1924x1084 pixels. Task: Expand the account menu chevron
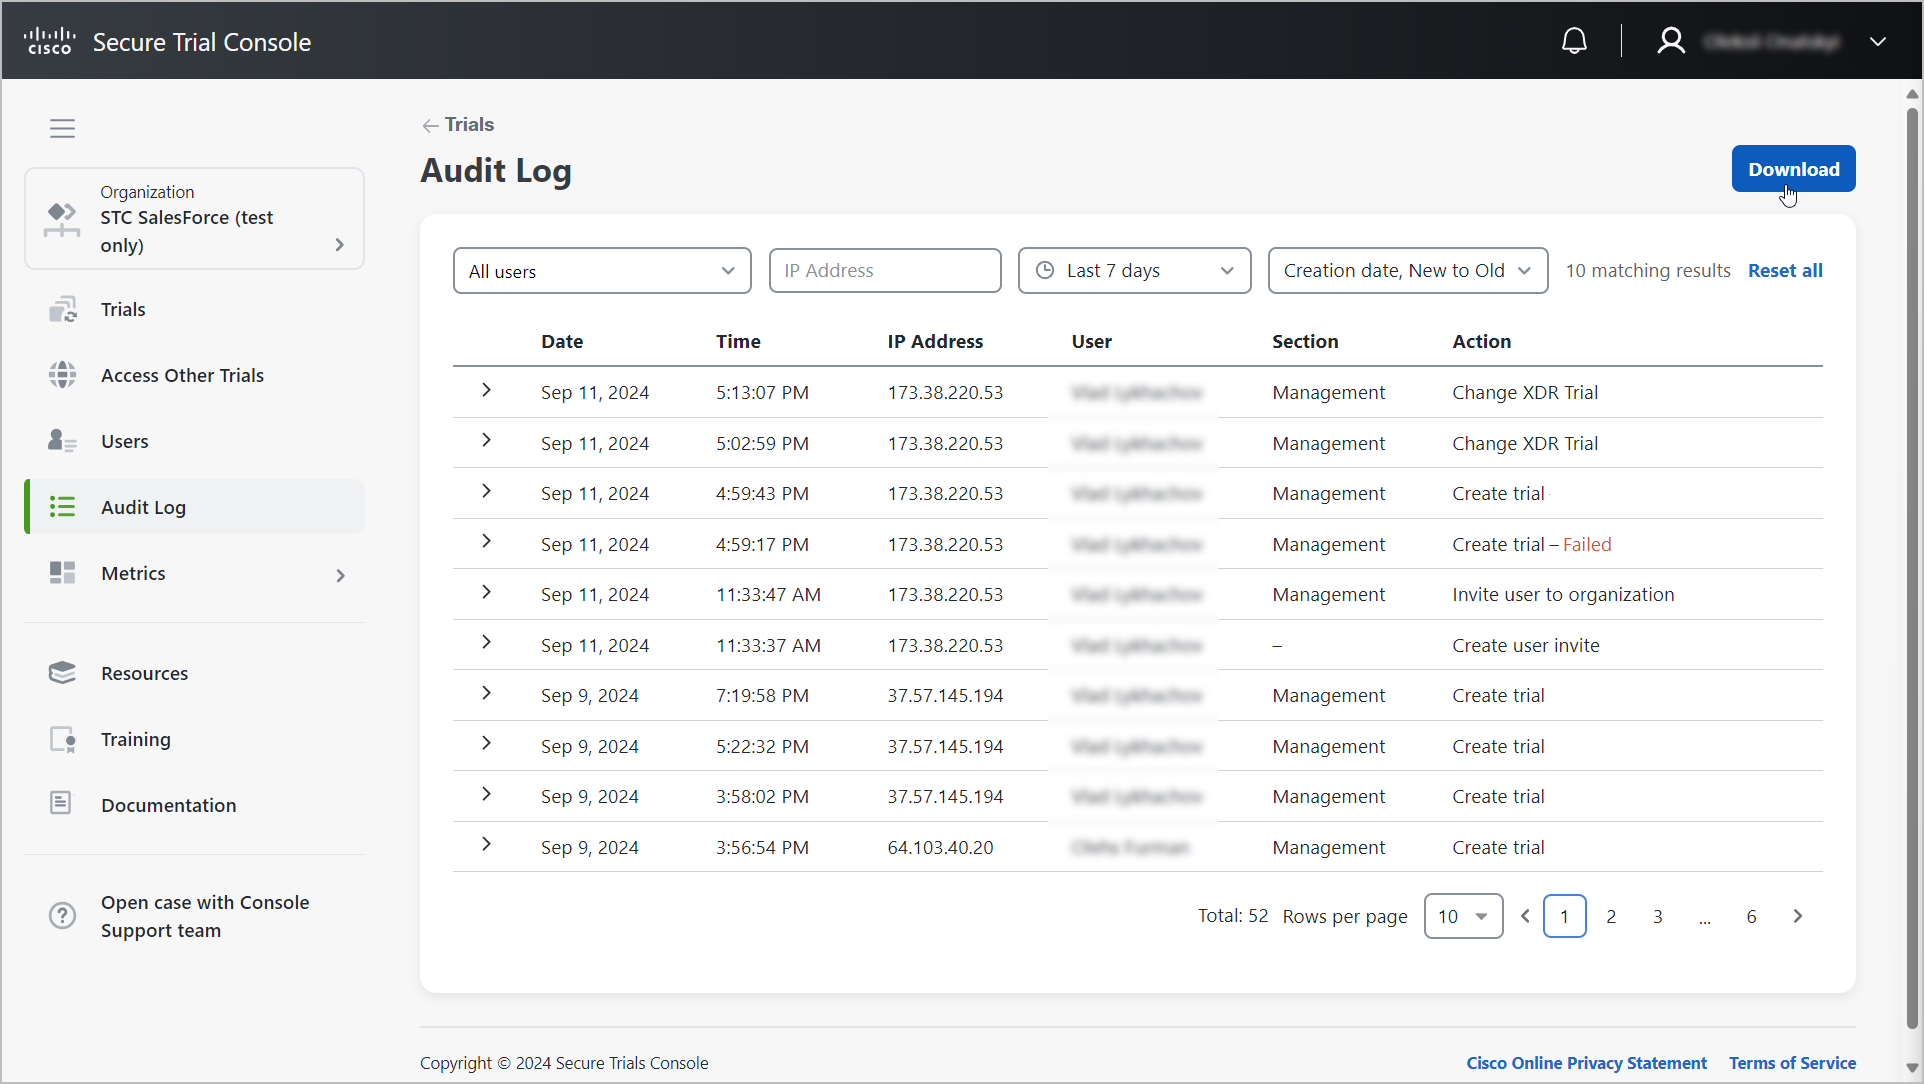(1878, 42)
